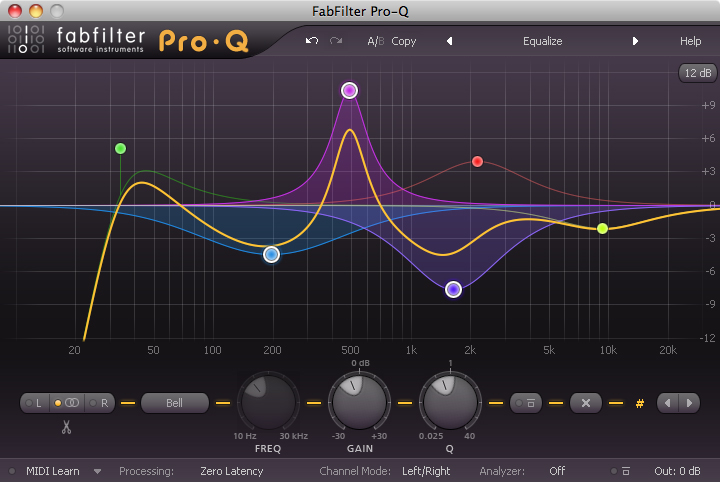Image resolution: width=720 pixels, height=482 pixels.
Task: Click the Undo arrow icon
Action: tap(312, 41)
